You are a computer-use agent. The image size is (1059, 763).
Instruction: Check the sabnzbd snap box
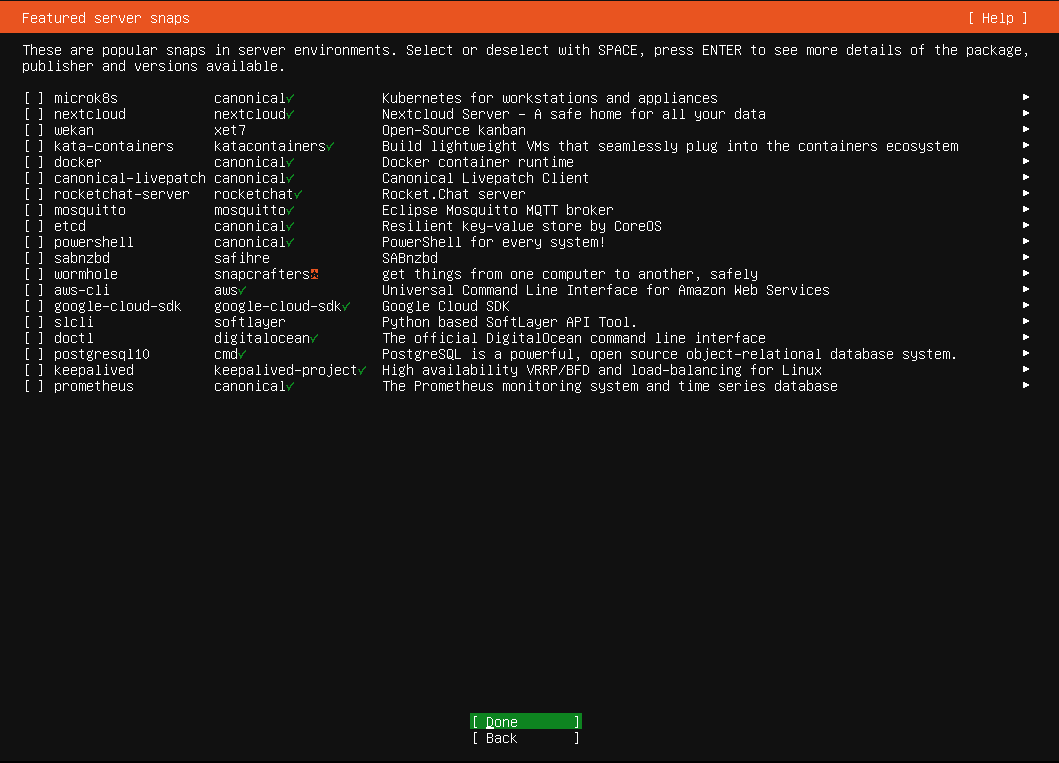34,259
